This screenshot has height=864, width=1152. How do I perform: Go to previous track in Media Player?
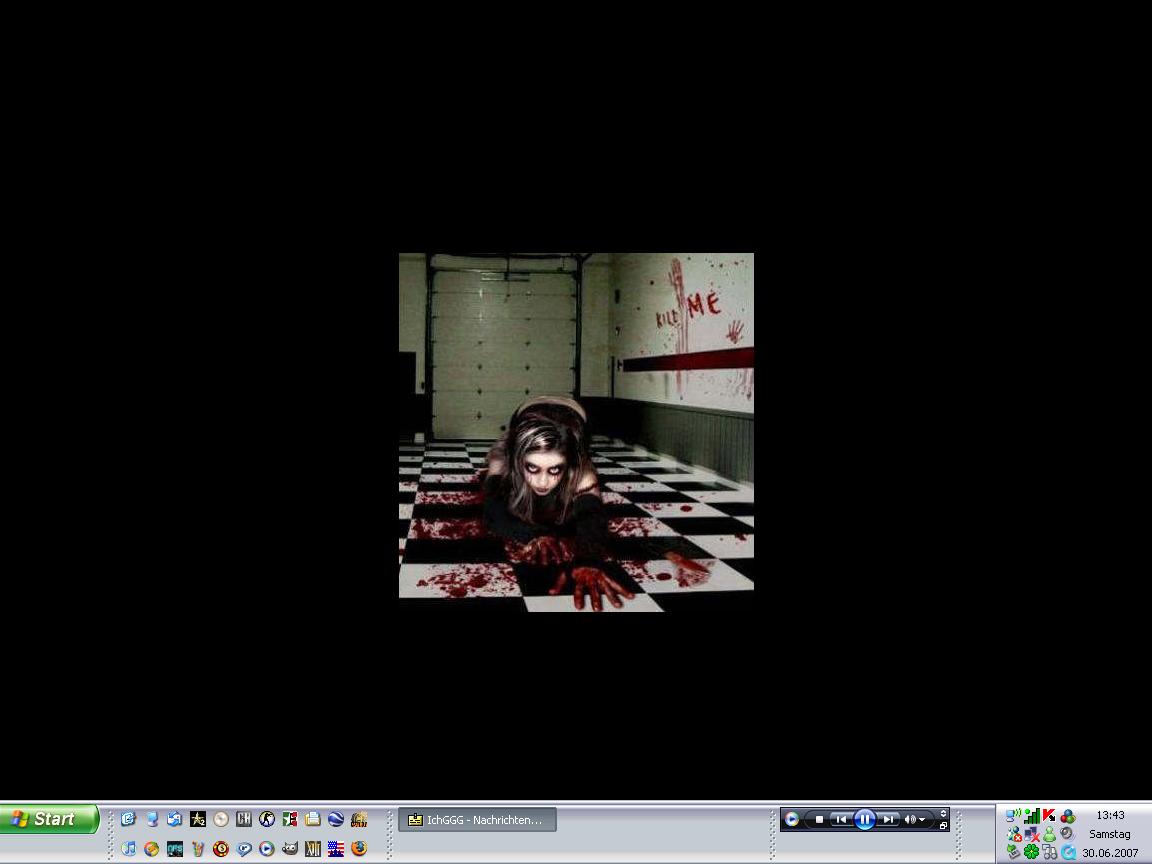tap(841, 819)
